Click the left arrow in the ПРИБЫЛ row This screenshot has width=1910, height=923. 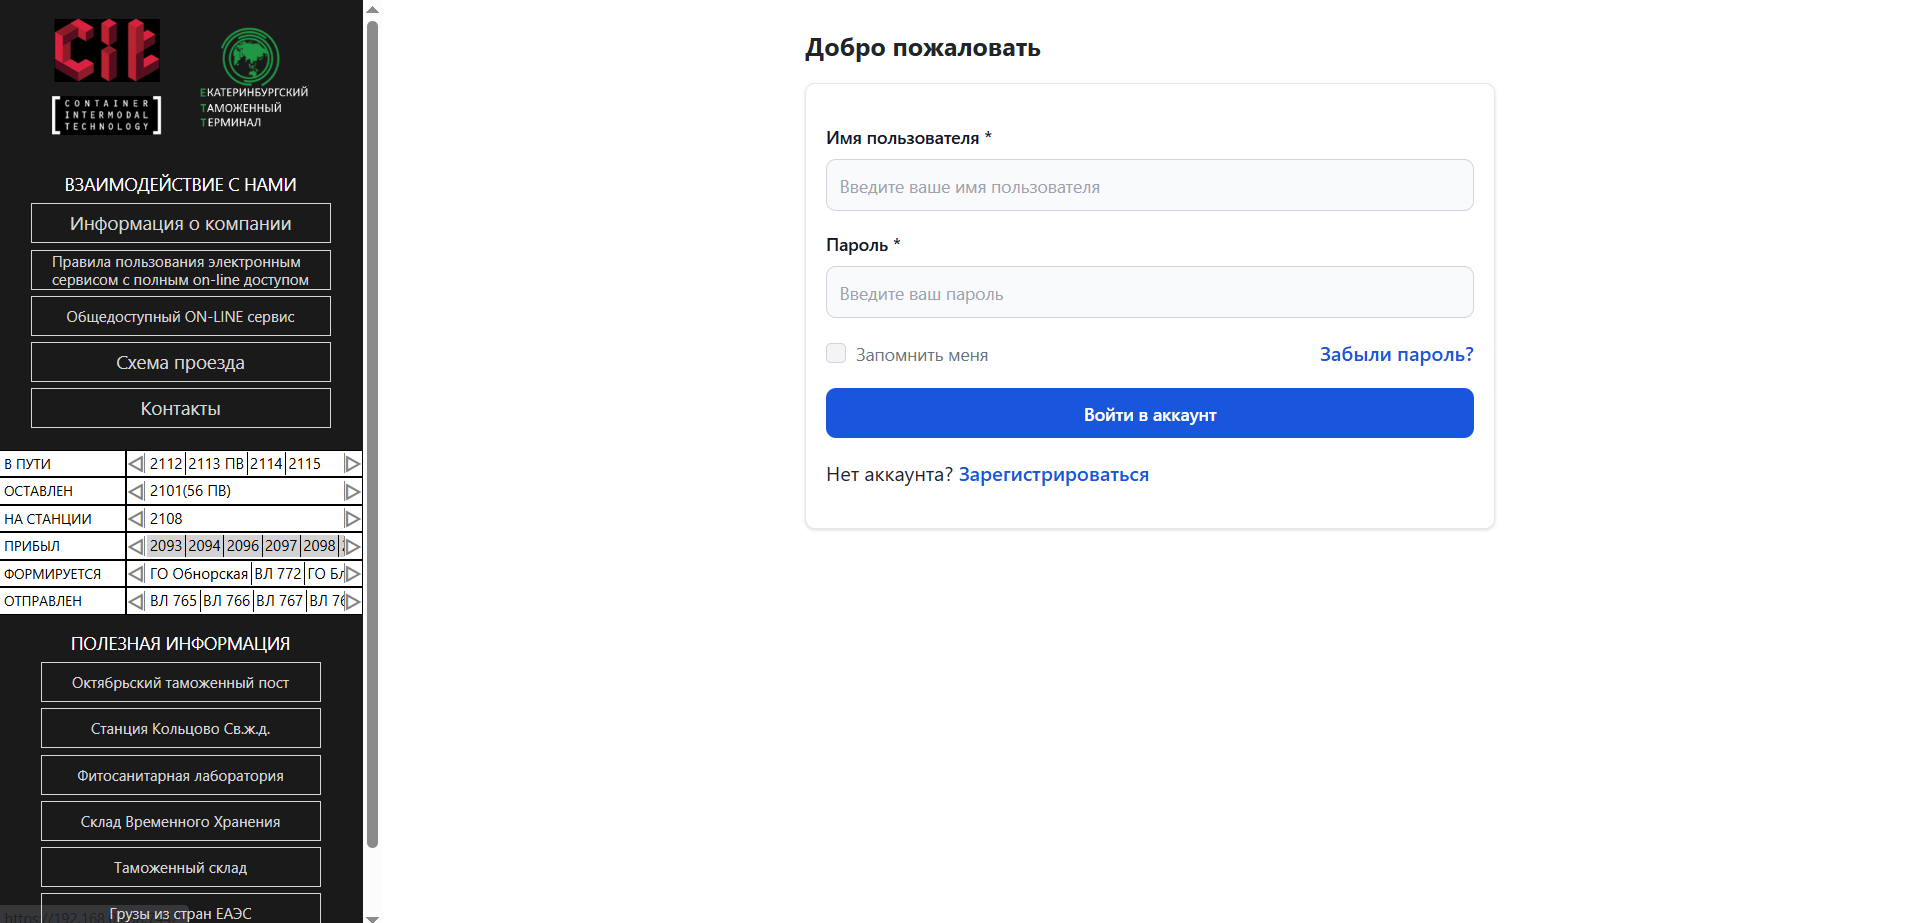137,546
